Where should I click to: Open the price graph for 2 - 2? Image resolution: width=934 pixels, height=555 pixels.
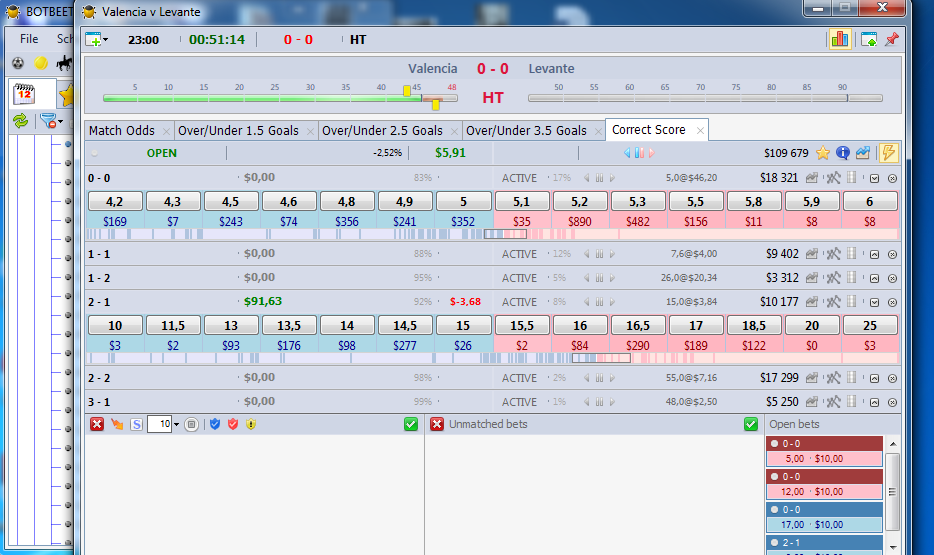[811, 378]
